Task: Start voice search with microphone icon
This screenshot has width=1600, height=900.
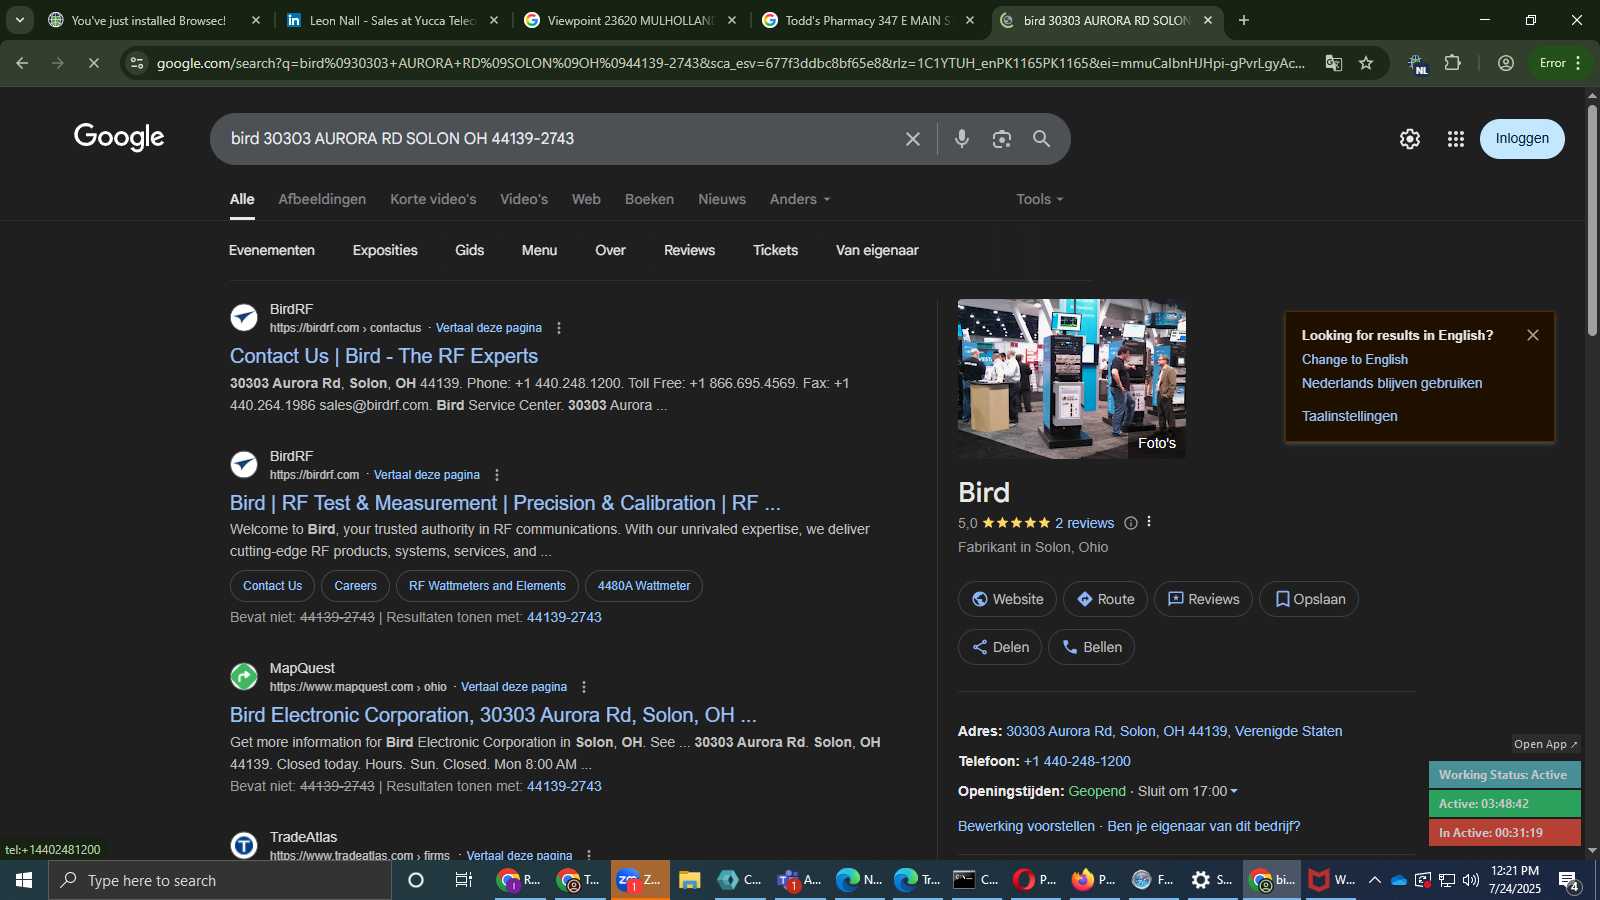Action: (x=962, y=139)
